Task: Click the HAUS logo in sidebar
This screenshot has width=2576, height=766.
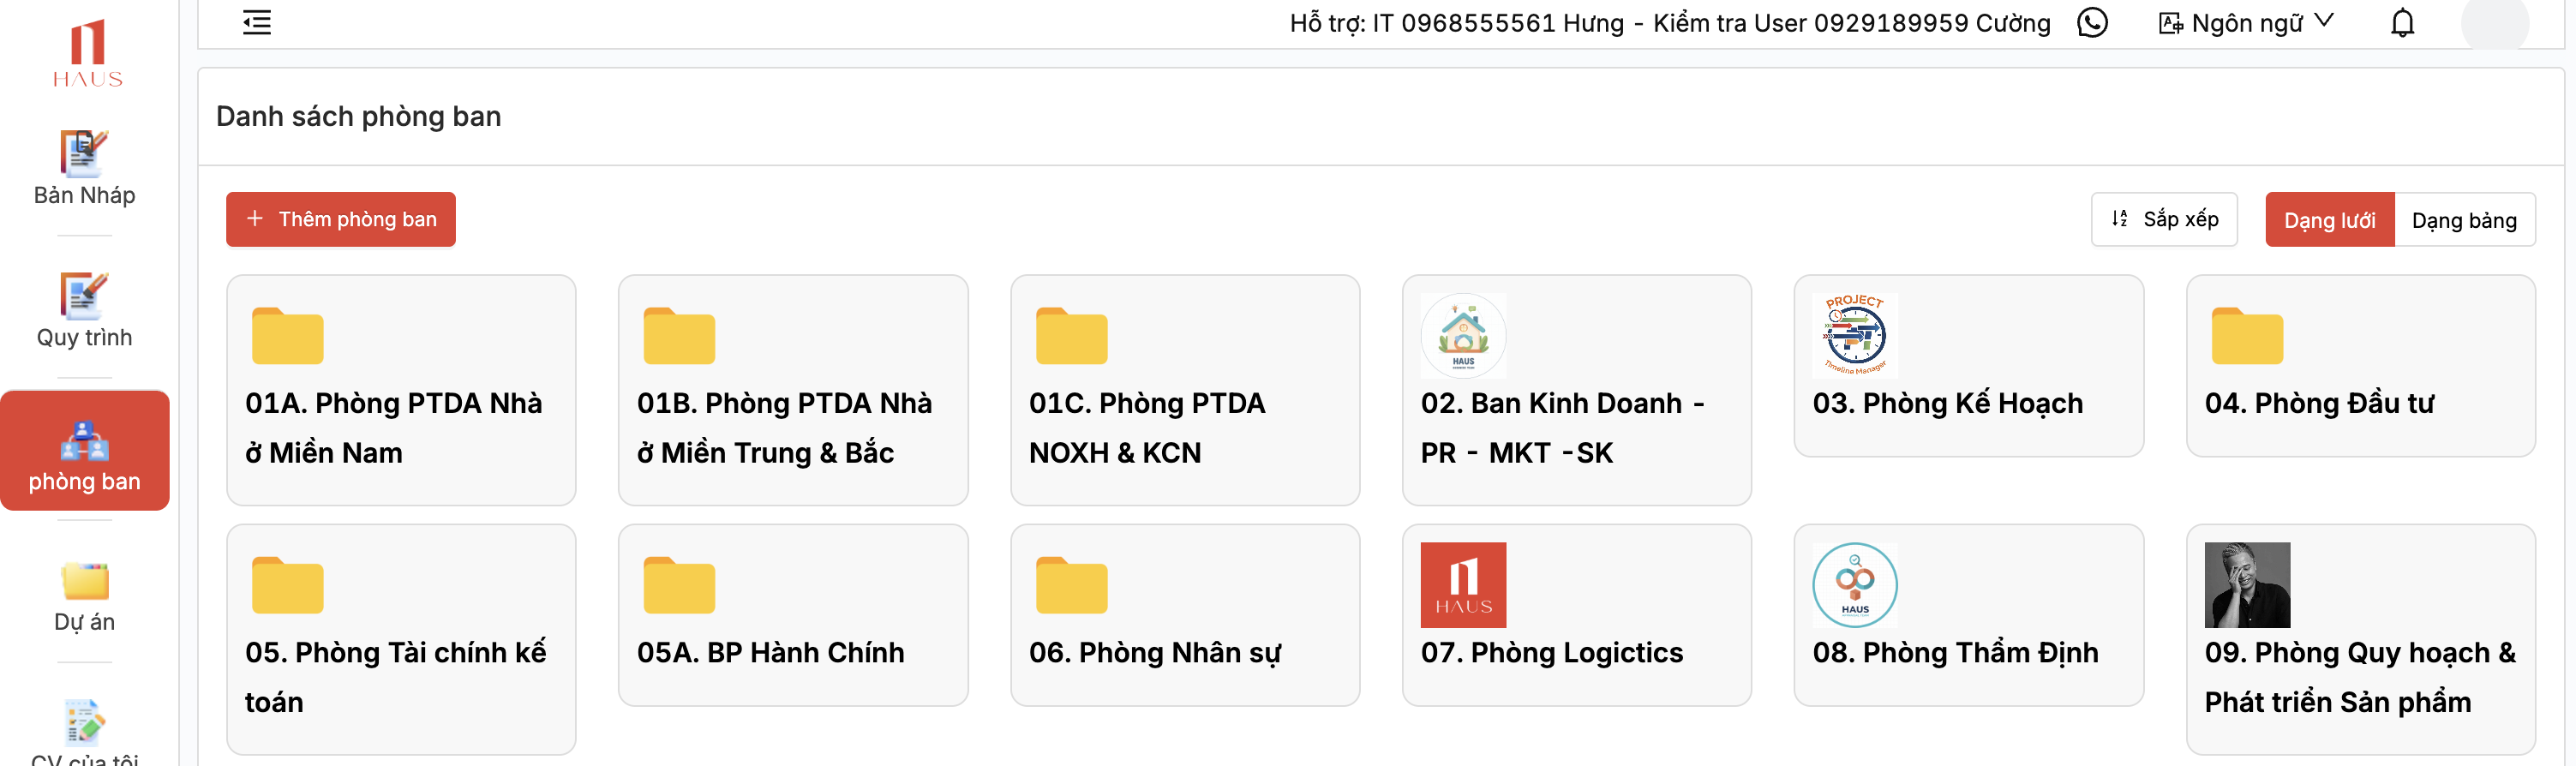Action: pyautogui.click(x=87, y=54)
